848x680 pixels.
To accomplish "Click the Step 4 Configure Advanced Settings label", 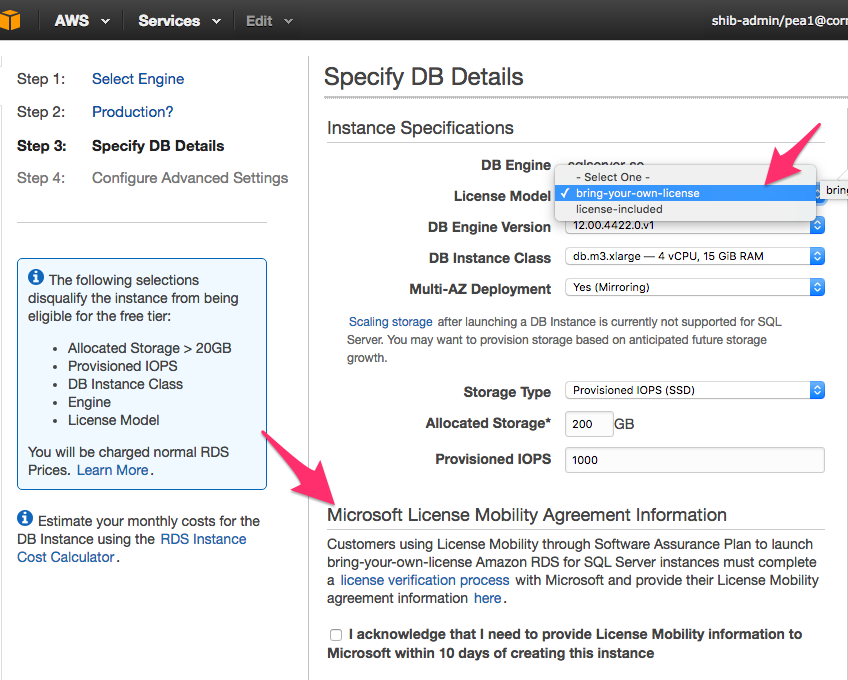I will 190,178.
